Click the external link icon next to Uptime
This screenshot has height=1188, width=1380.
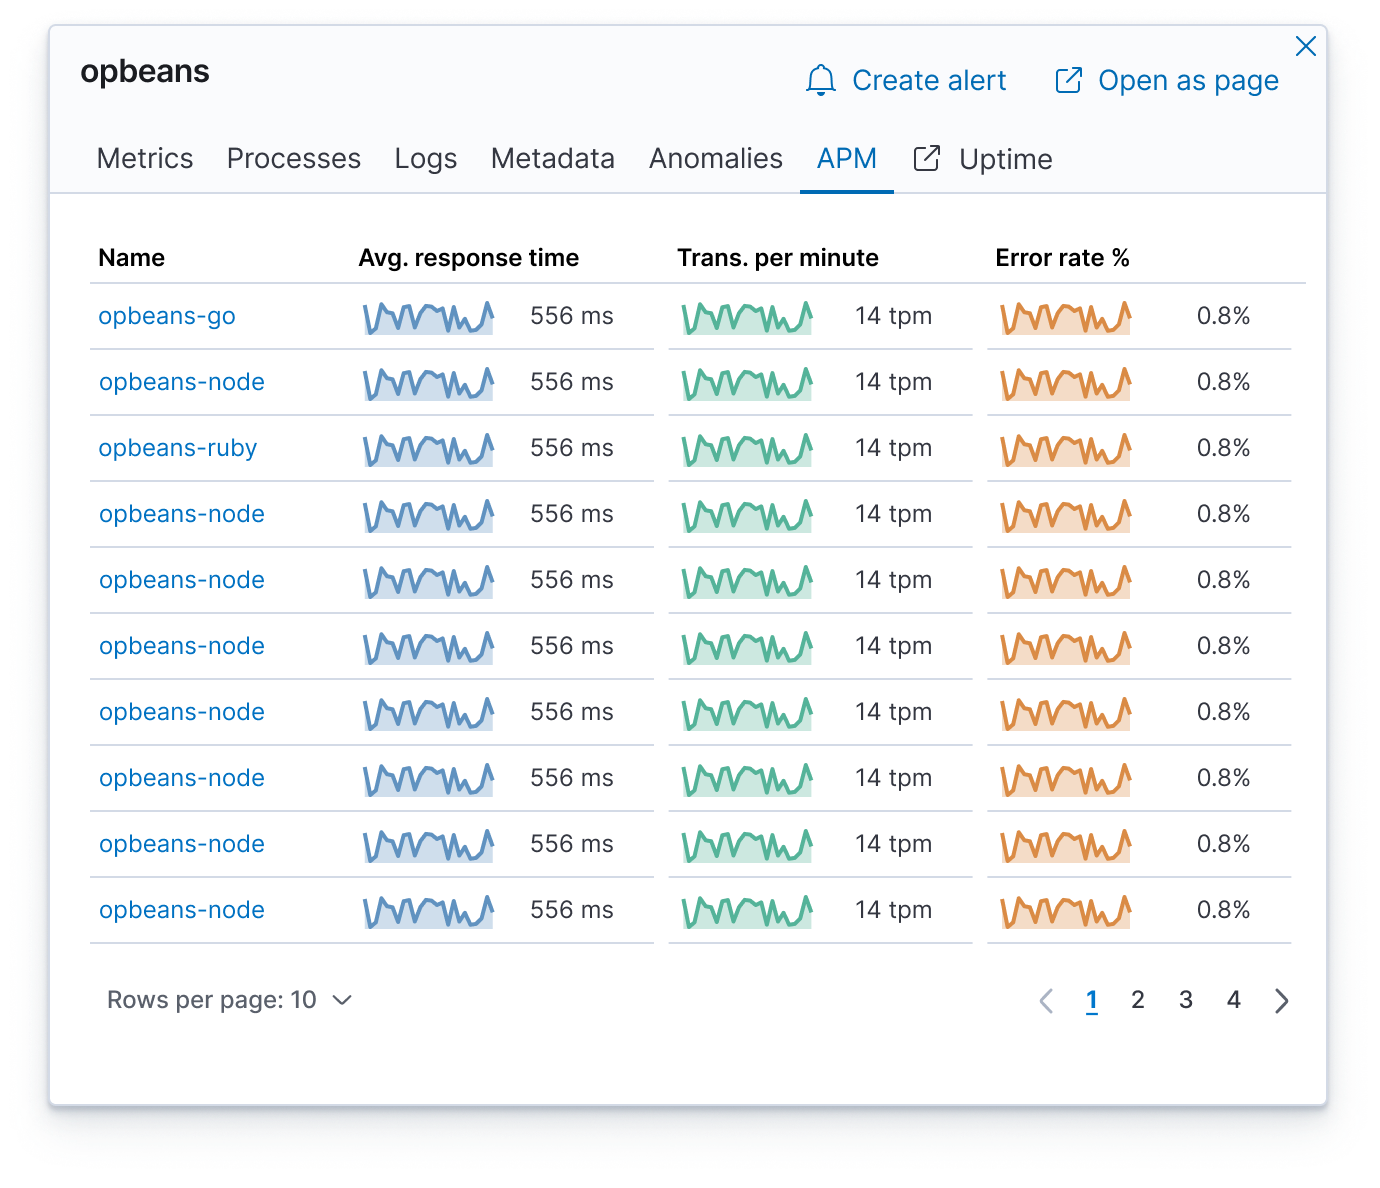click(x=926, y=158)
